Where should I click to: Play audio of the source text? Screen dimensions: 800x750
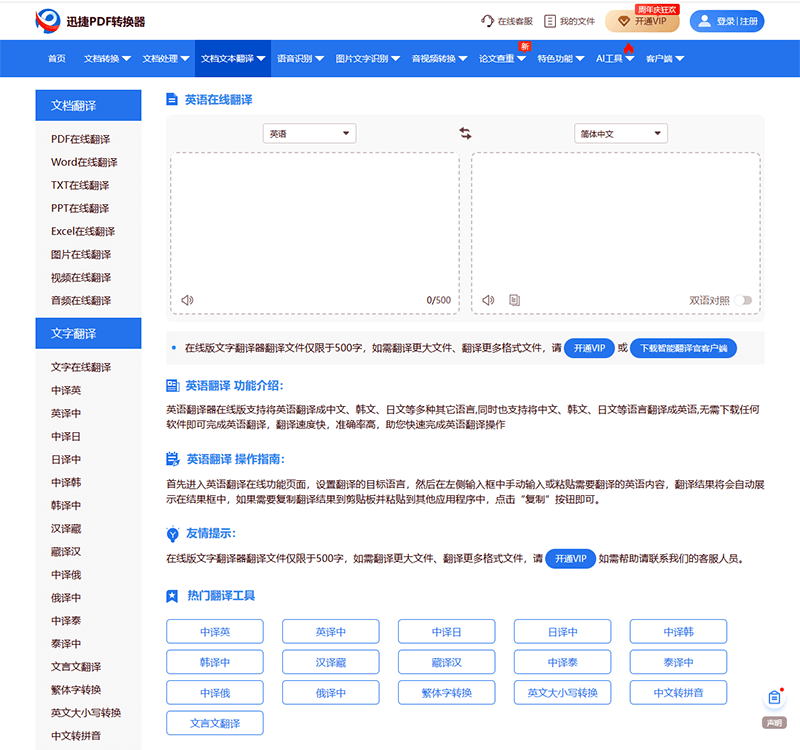pos(186,300)
